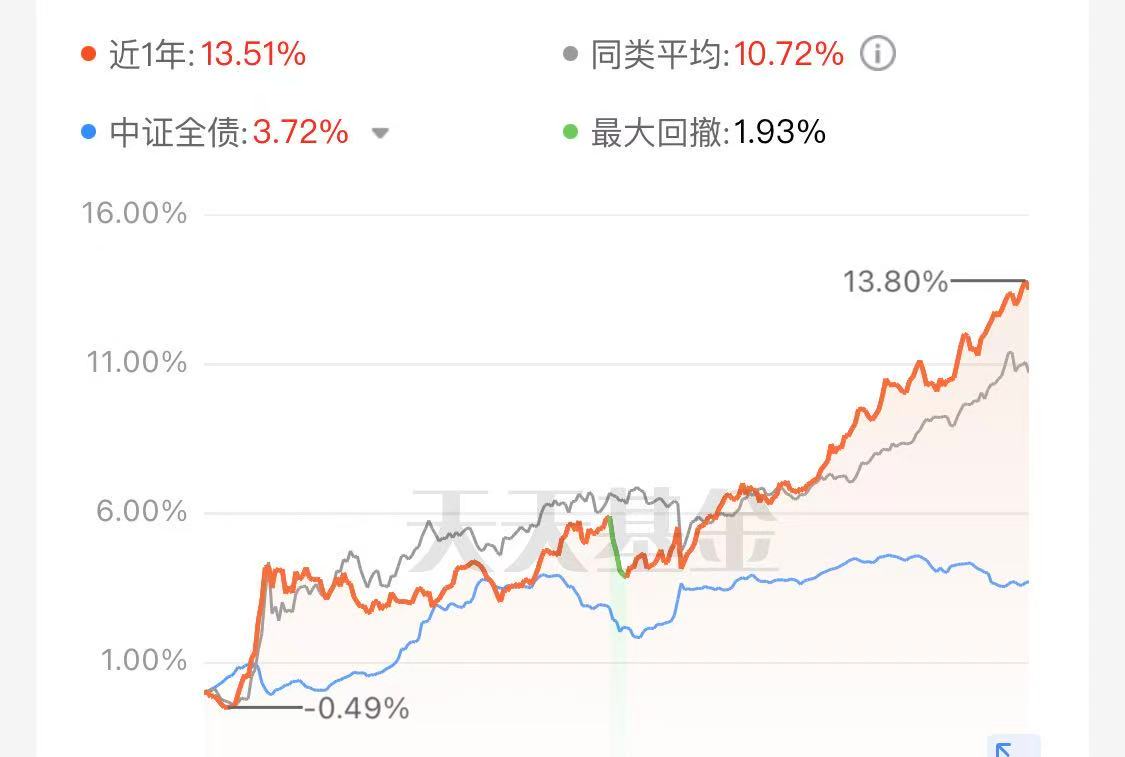1125x757 pixels.
Task: Toggle the gray 同类平均 legend dot
Action: [570, 54]
